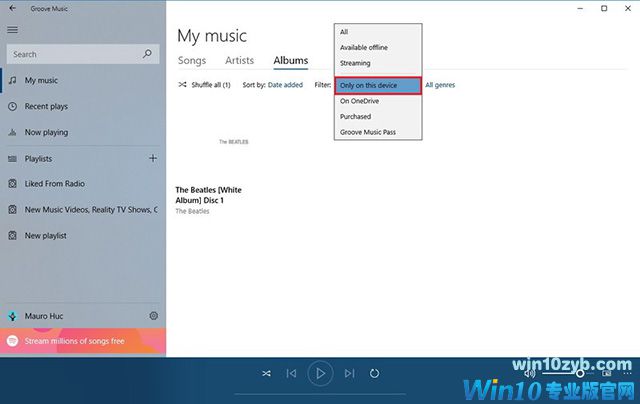This screenshot has height=404, width=640.
Task: Choose Available offline in filter list
Action: point(364,47)
